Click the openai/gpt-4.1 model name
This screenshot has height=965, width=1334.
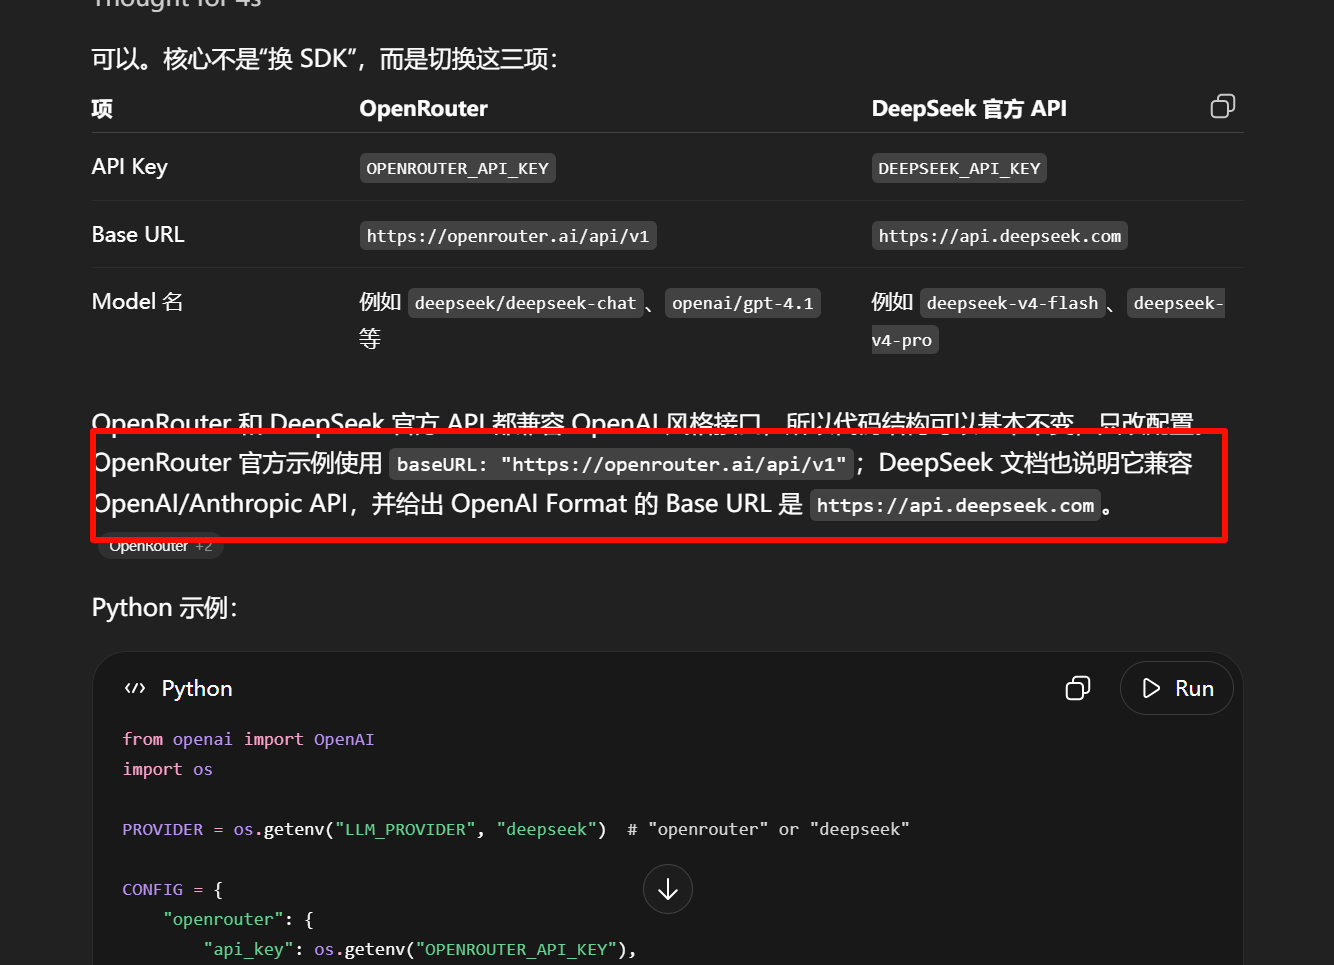pos(743,303)
